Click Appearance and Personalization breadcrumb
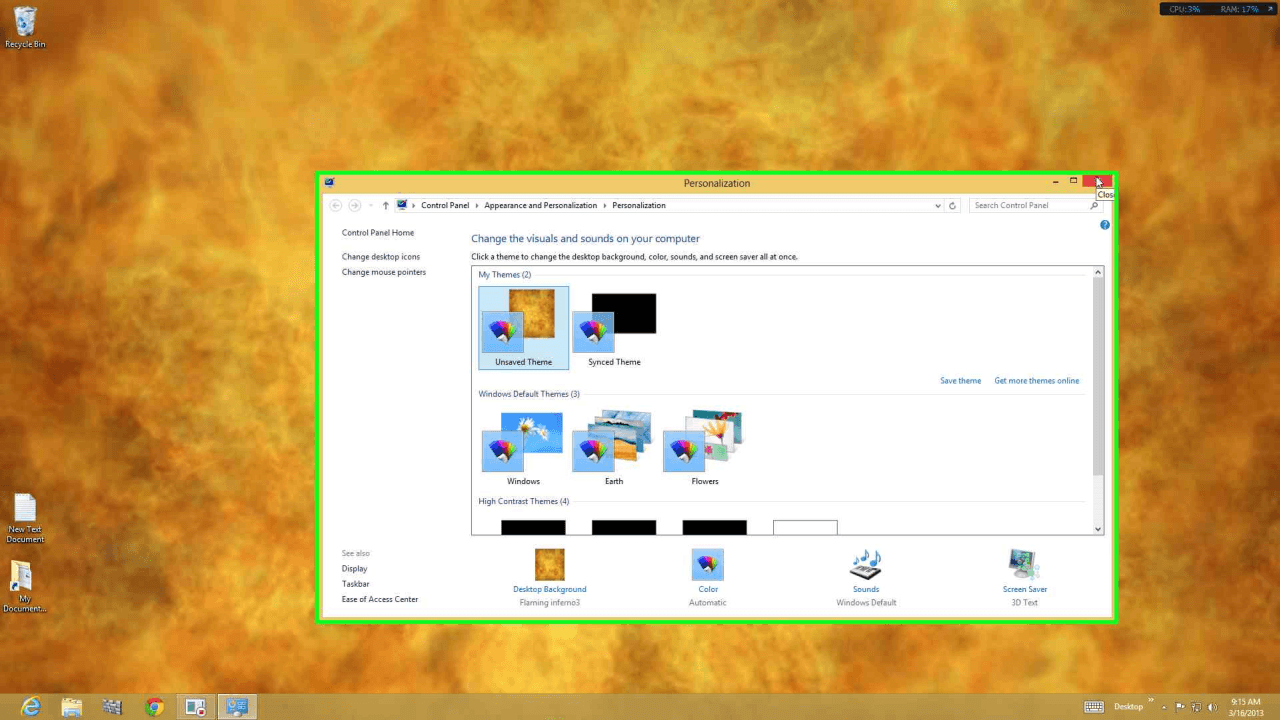 tap(540, 206)
